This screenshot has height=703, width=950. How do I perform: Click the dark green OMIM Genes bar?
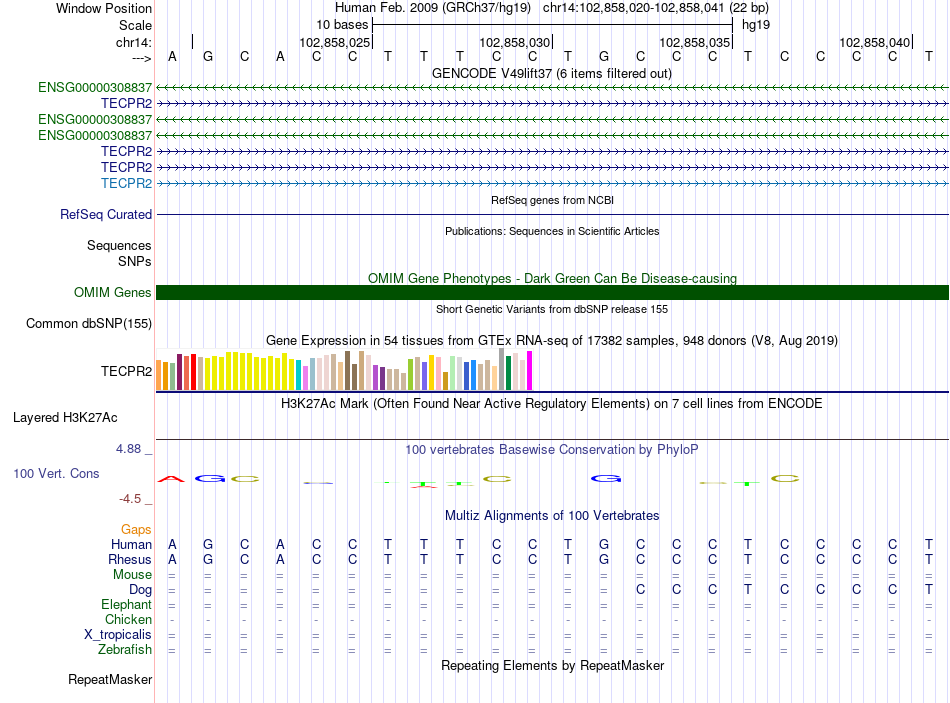click(552, 293)
